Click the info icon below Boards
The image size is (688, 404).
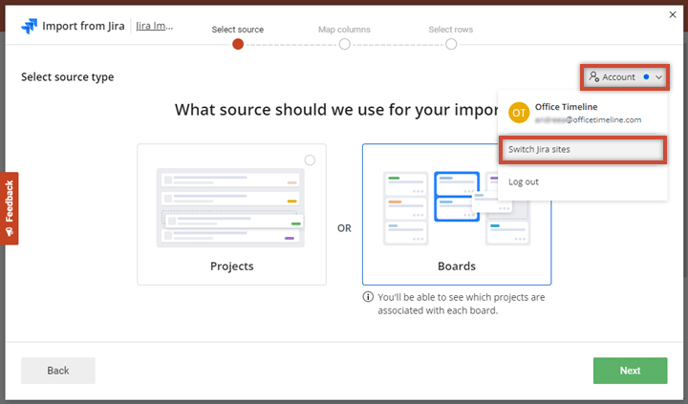coord(368,297)
